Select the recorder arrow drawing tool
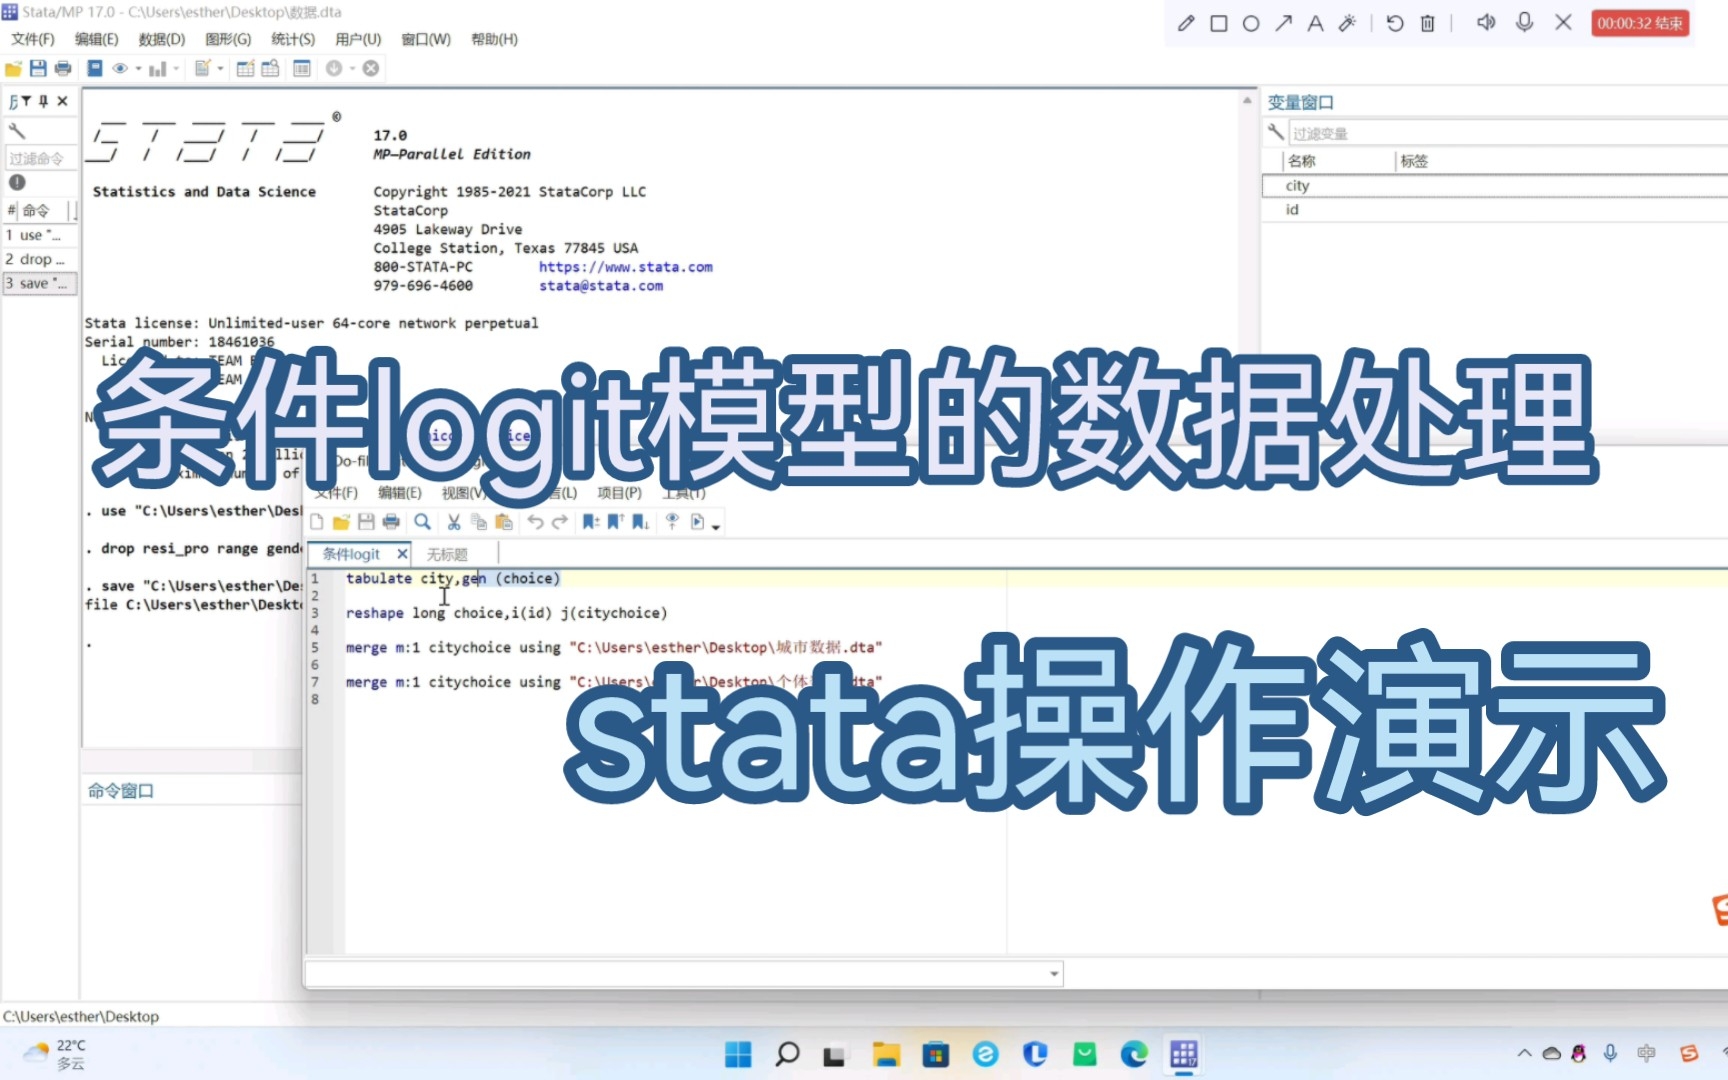The image size is (1728, 1080). [x=1283, y=23]
